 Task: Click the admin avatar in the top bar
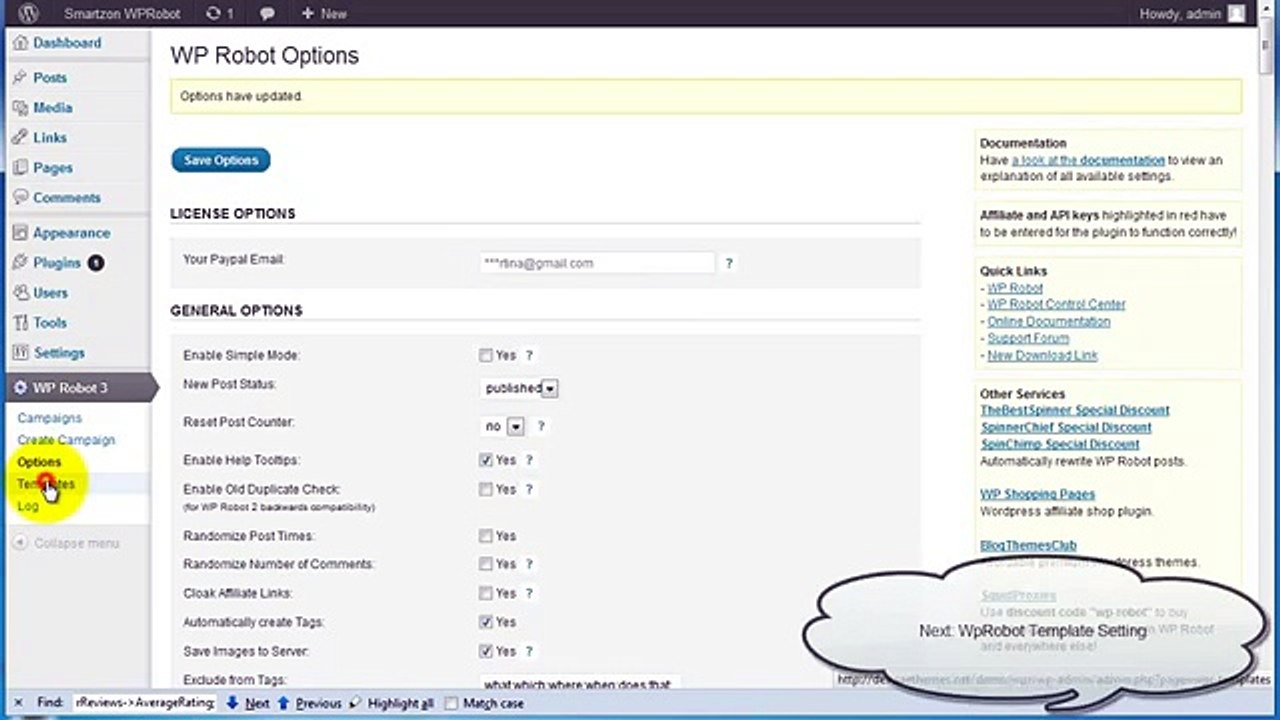point(1237,14)
